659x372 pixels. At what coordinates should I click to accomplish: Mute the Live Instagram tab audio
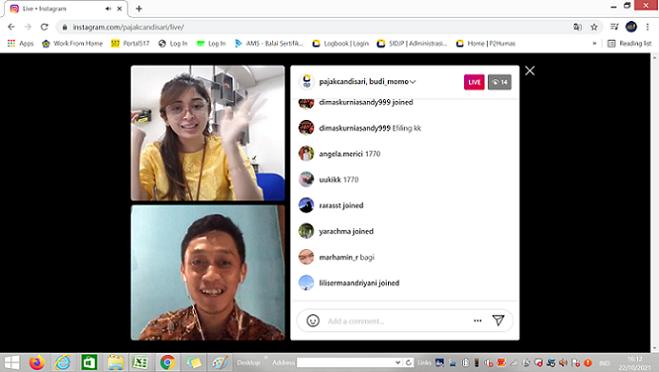(108, 8)
